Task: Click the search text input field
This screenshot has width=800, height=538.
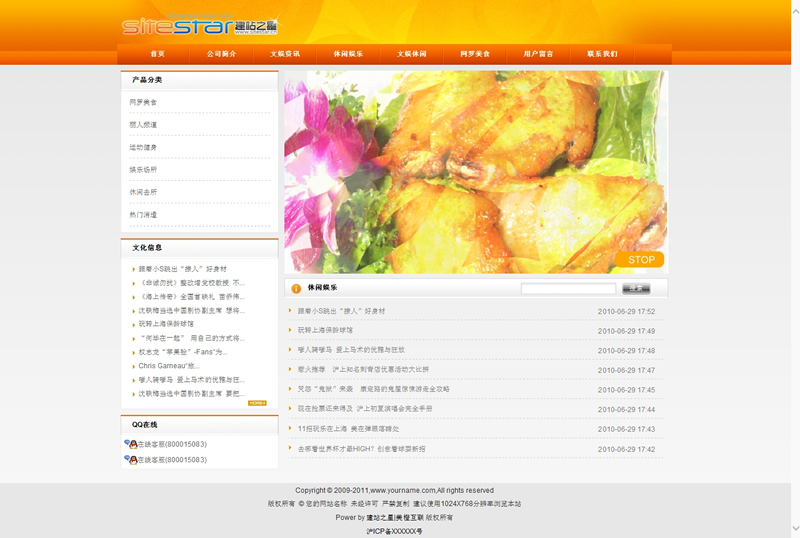Action: click(x=568, y=289)
